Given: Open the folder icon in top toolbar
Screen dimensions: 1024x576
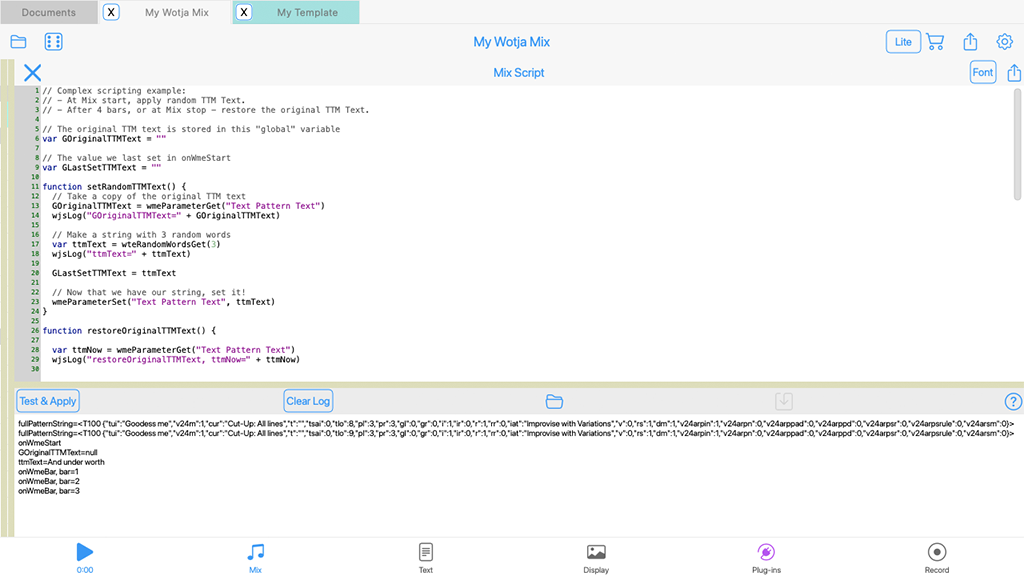Looking at the screenshot, I should 18,42.
